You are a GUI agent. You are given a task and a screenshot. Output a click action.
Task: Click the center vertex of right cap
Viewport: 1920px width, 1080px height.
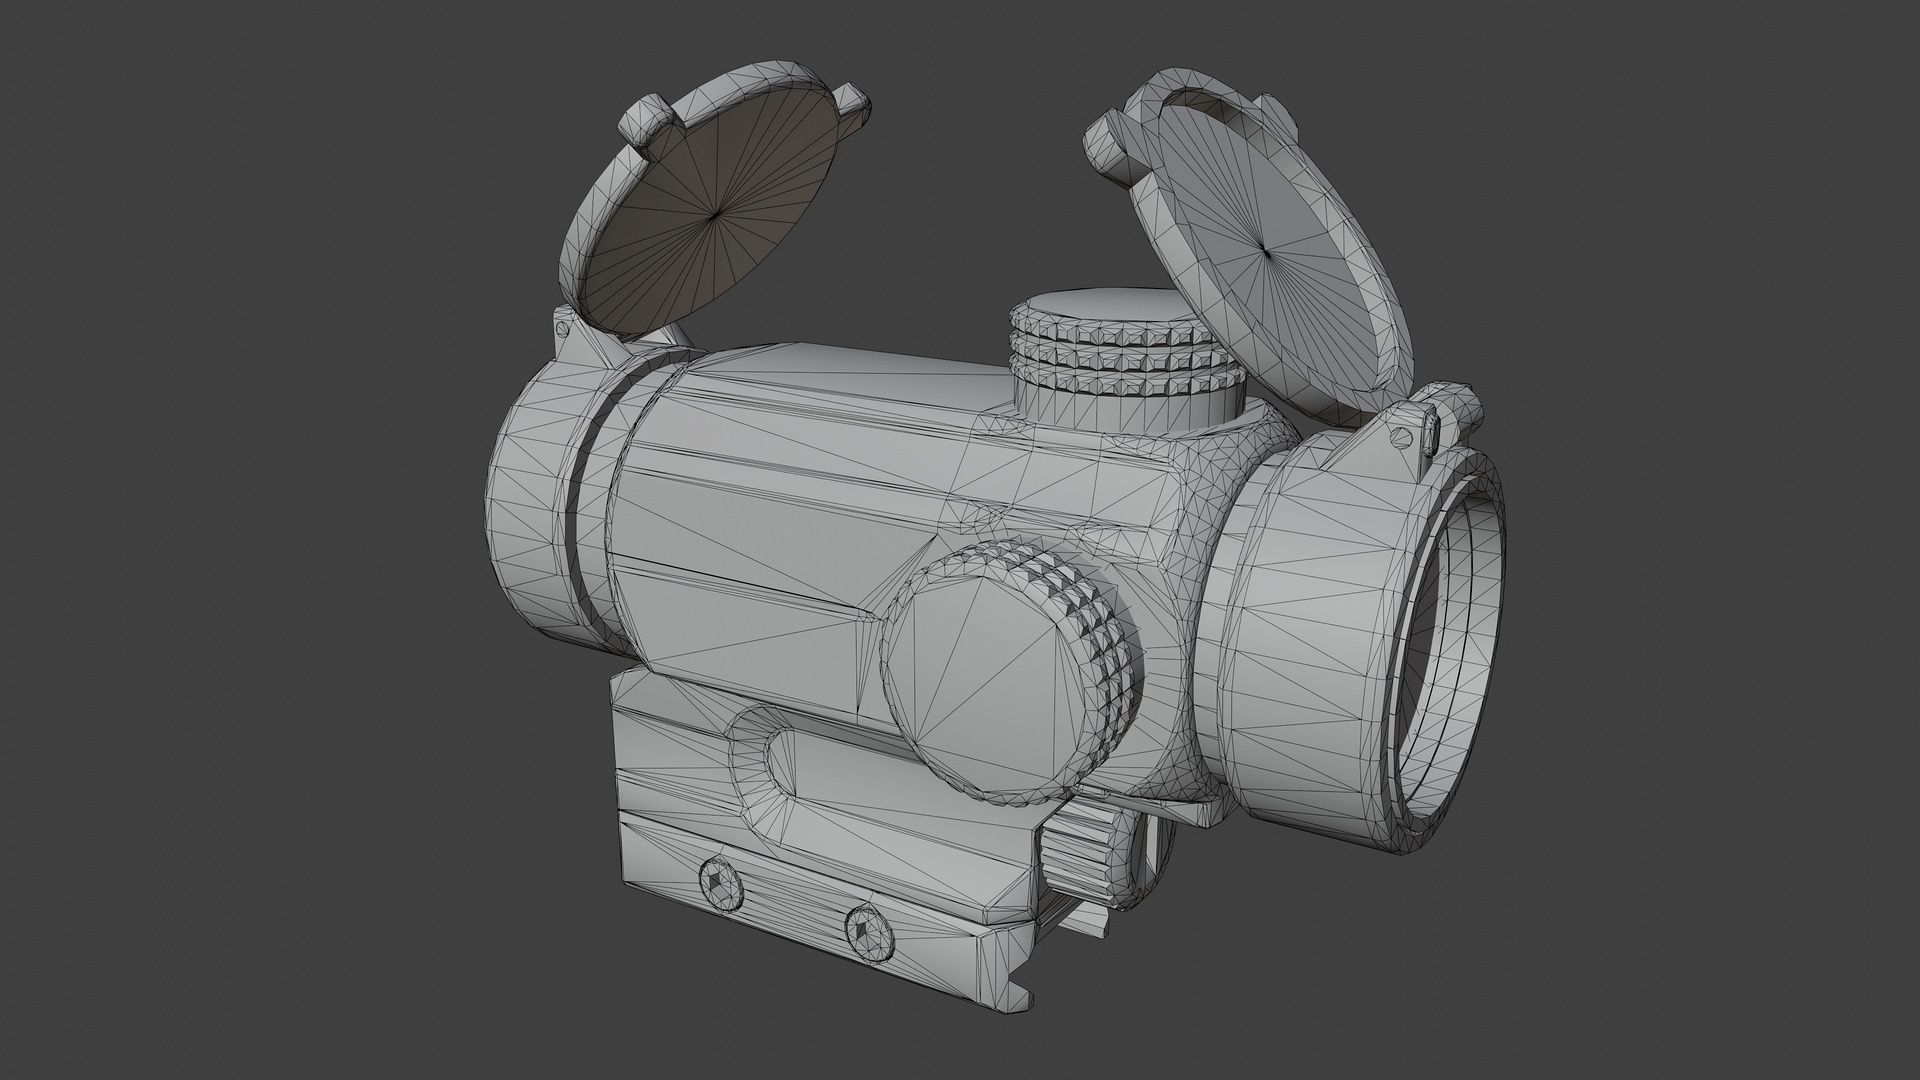1264,251
